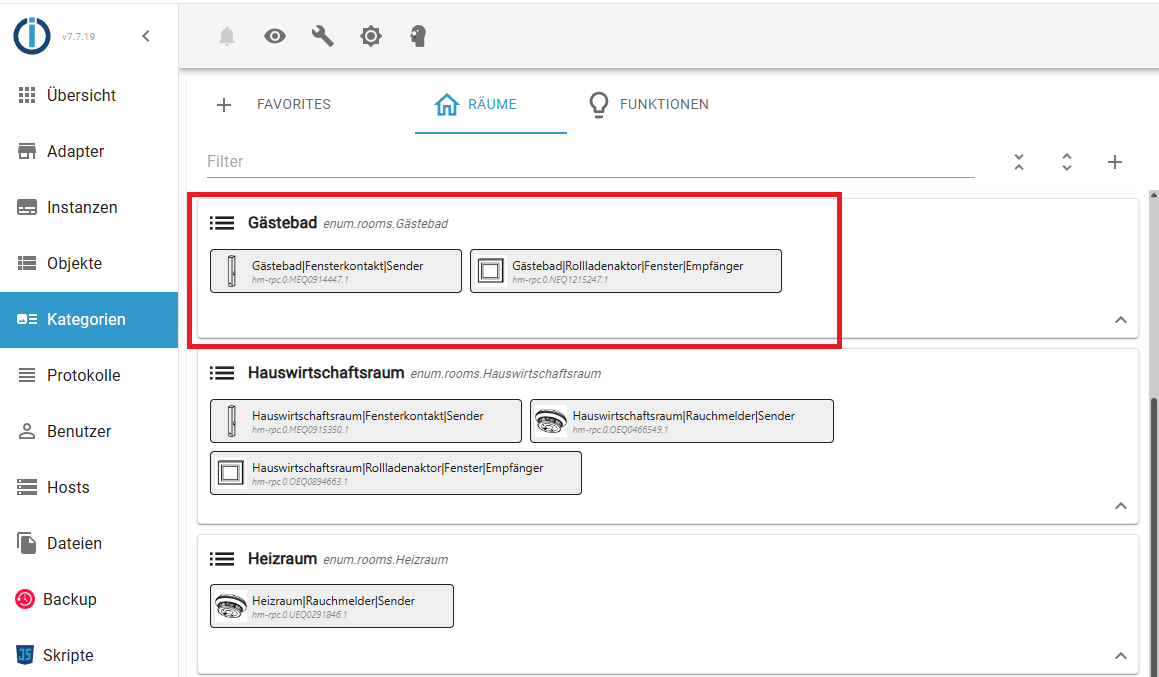Click the version label v7.7.19
1159x677 pixels.
click(x=78, y=36)
